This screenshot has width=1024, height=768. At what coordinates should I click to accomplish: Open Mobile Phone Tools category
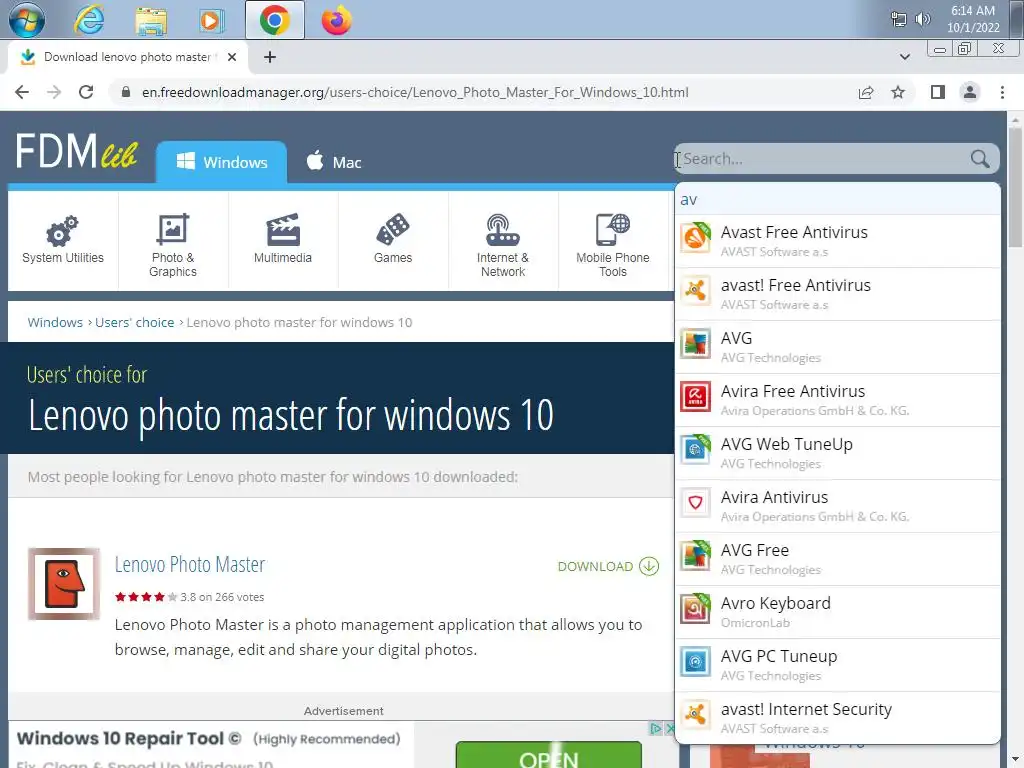[x=613, y=240]
